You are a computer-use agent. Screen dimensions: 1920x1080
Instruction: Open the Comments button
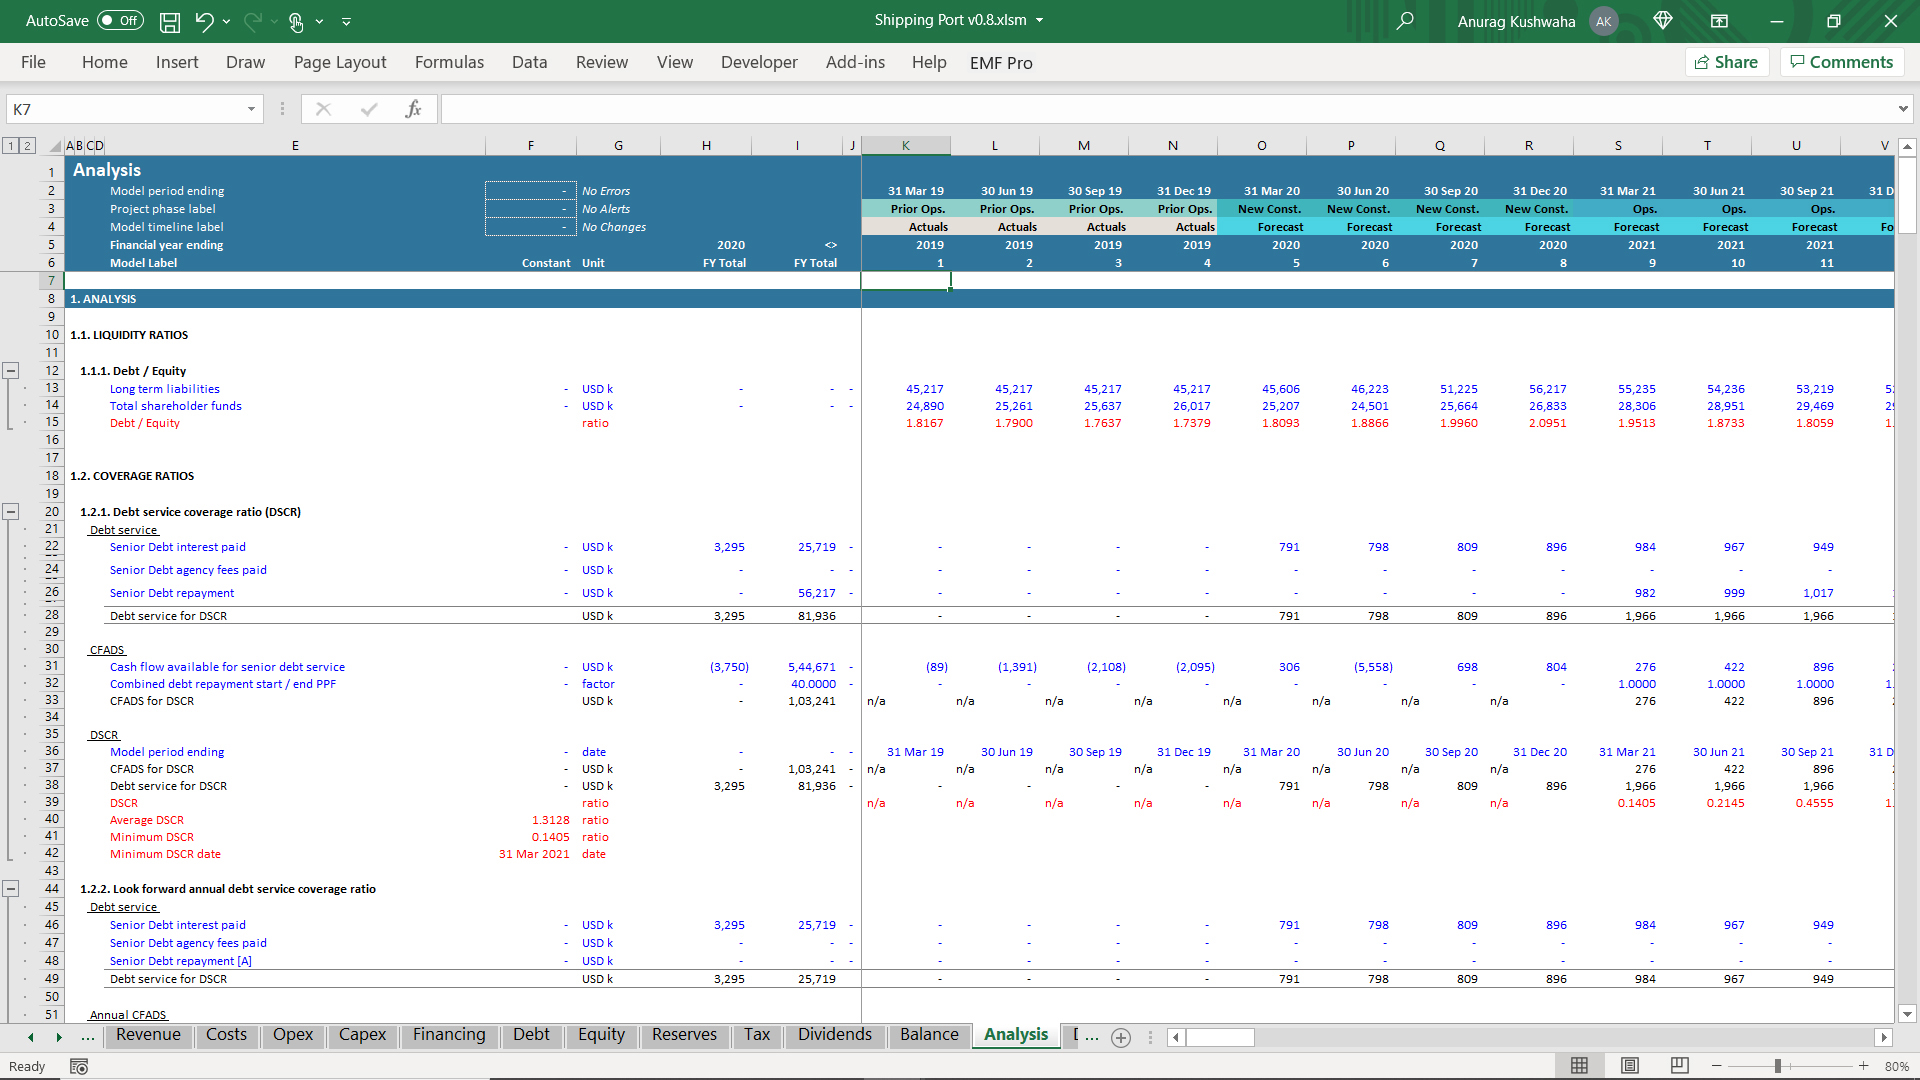click(1841, 62)
